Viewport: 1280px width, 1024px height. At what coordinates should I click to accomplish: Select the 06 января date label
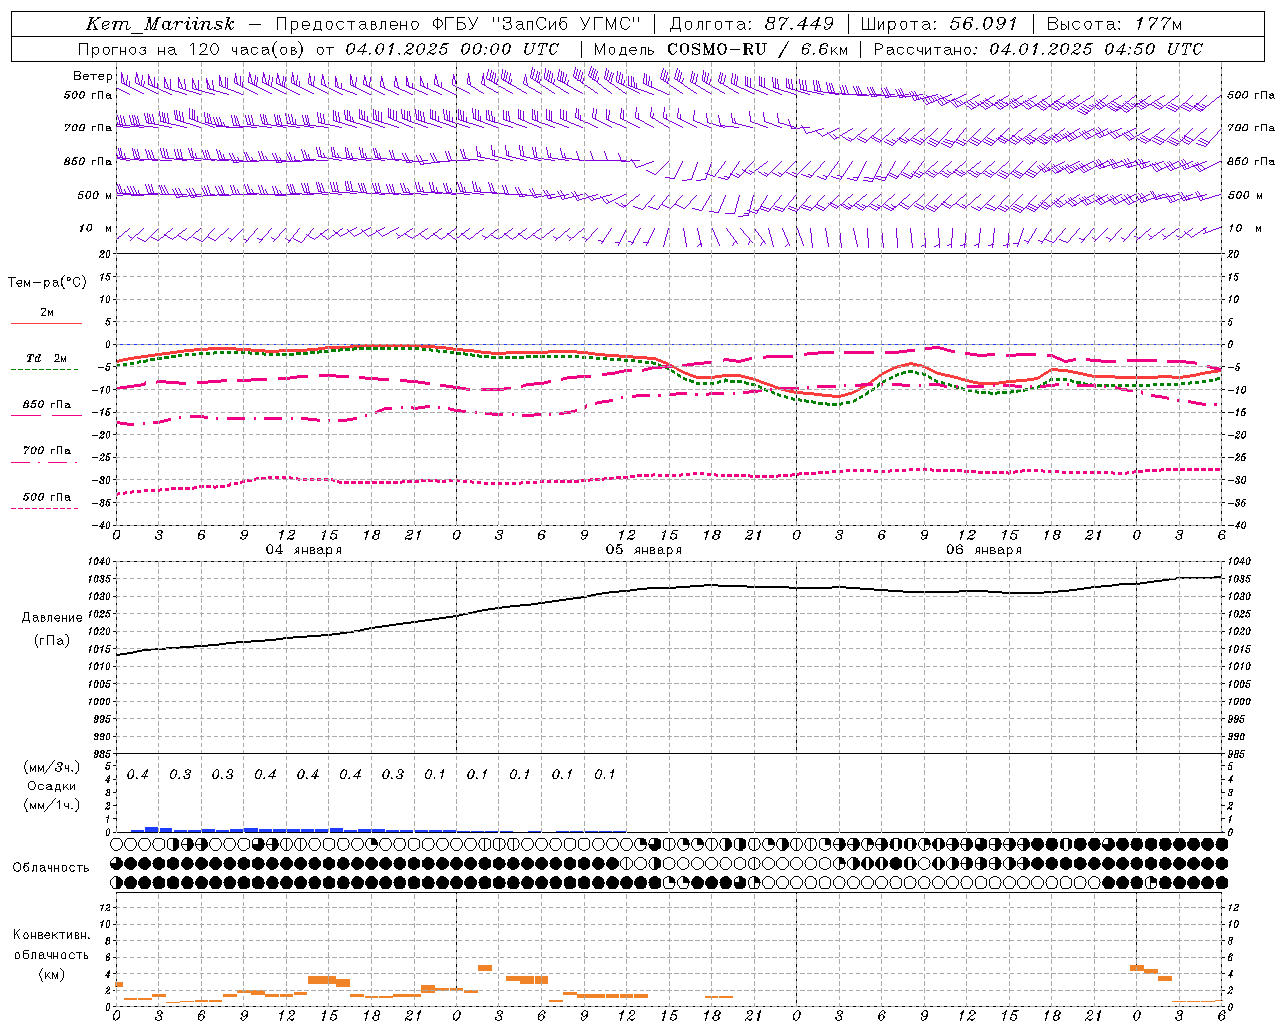983,550
